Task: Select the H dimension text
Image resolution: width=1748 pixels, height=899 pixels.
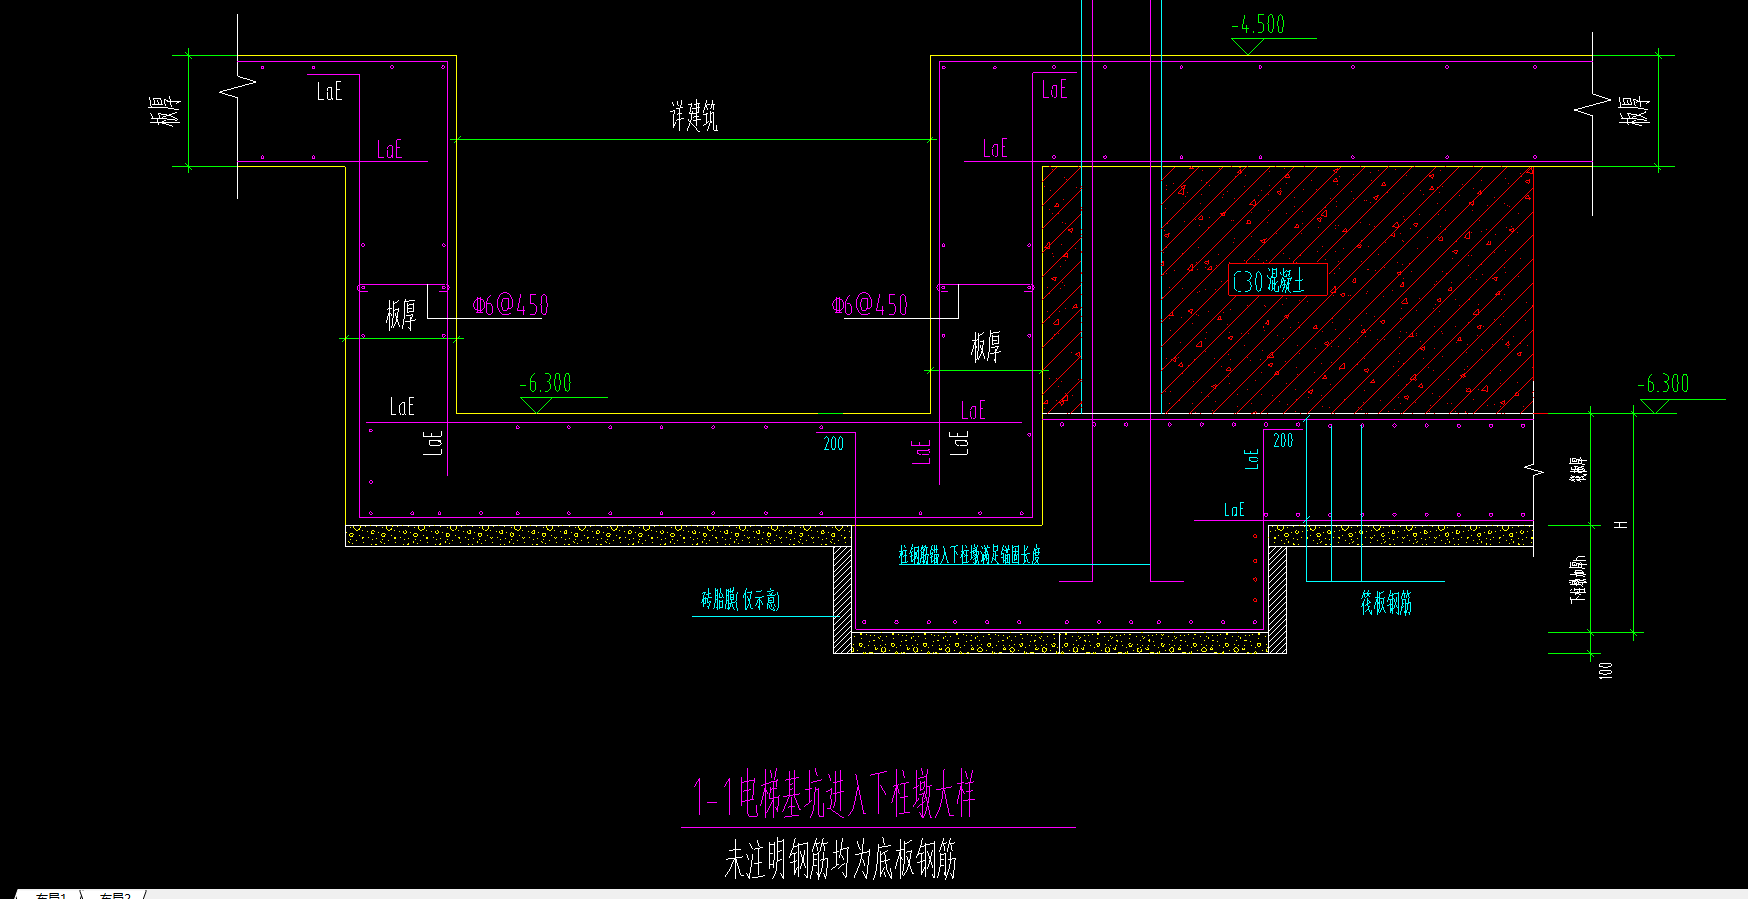Action: pos(1621,524)
